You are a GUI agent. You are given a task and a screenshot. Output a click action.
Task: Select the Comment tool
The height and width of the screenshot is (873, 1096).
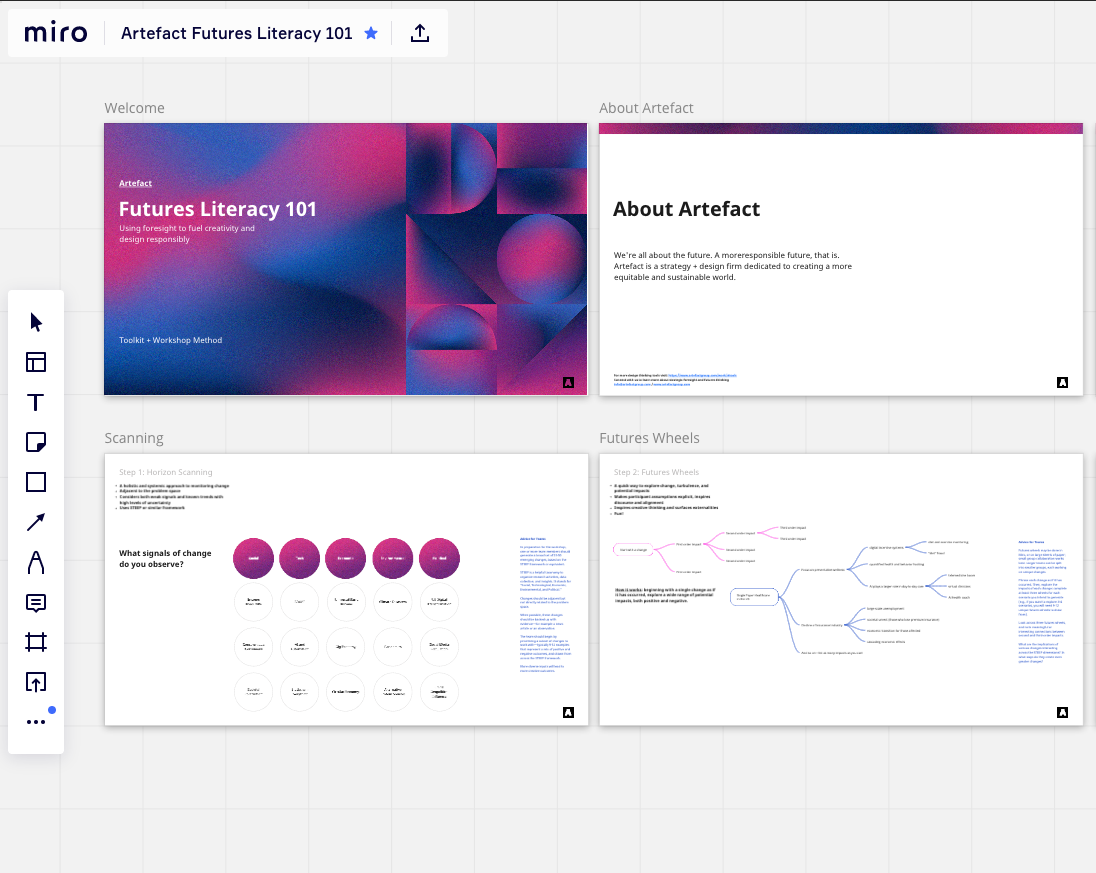36,603
